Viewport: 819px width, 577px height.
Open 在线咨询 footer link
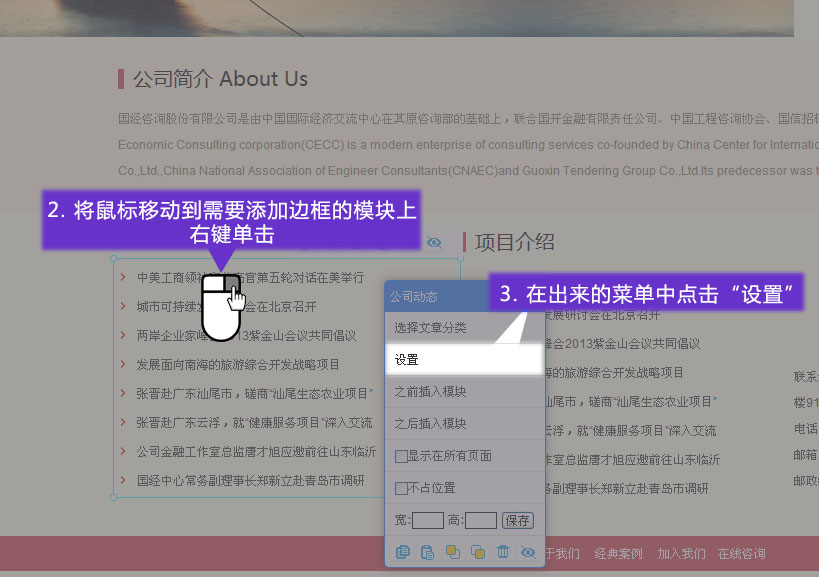pos(742,553)
